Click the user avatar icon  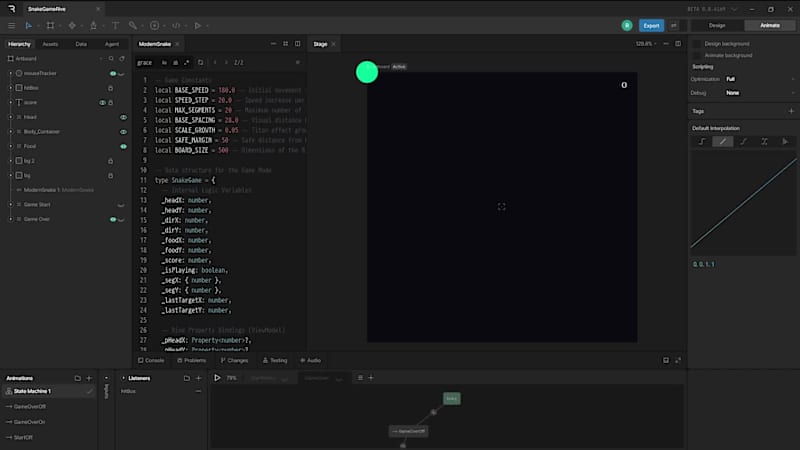click(x=627, y=26)
